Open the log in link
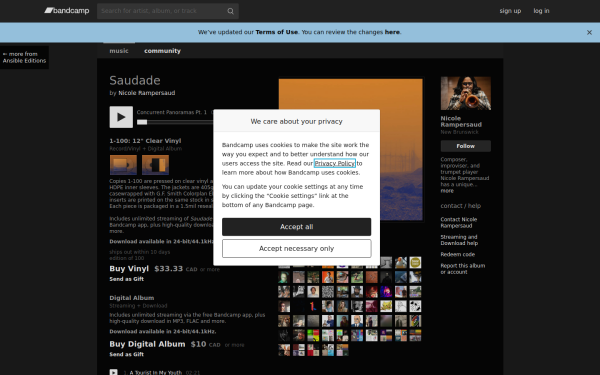The width and height of the screenshot is (600, 375). (x=541, y=11)
